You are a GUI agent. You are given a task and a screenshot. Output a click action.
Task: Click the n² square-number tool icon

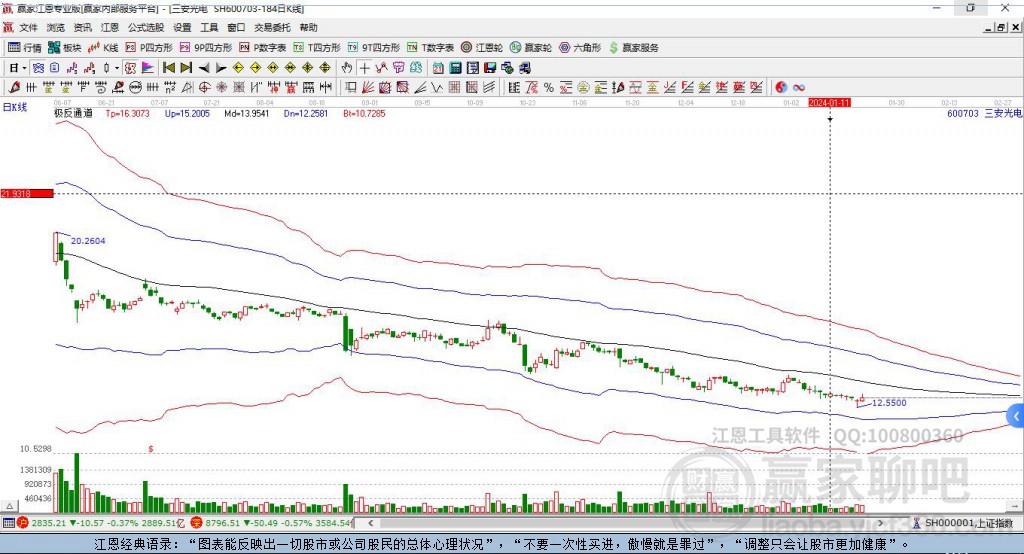[x=170, y=88]
